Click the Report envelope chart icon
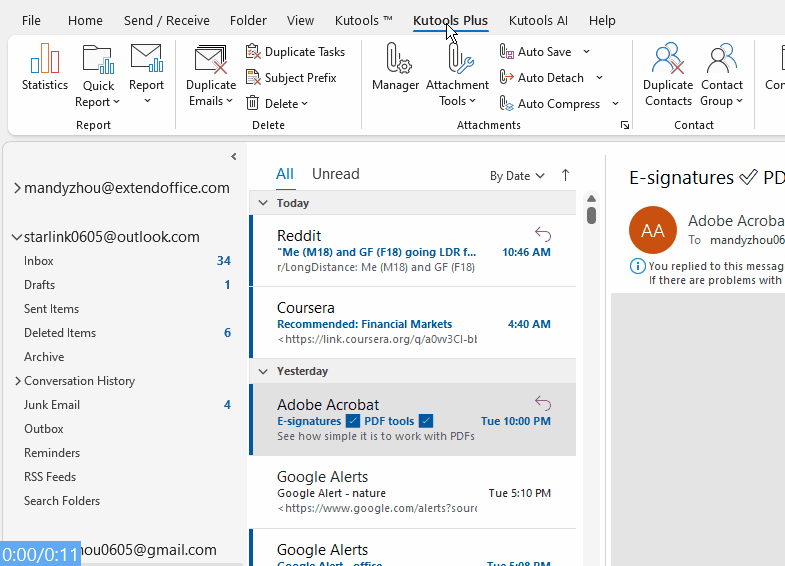785x566 pixels. click(146, 58)
